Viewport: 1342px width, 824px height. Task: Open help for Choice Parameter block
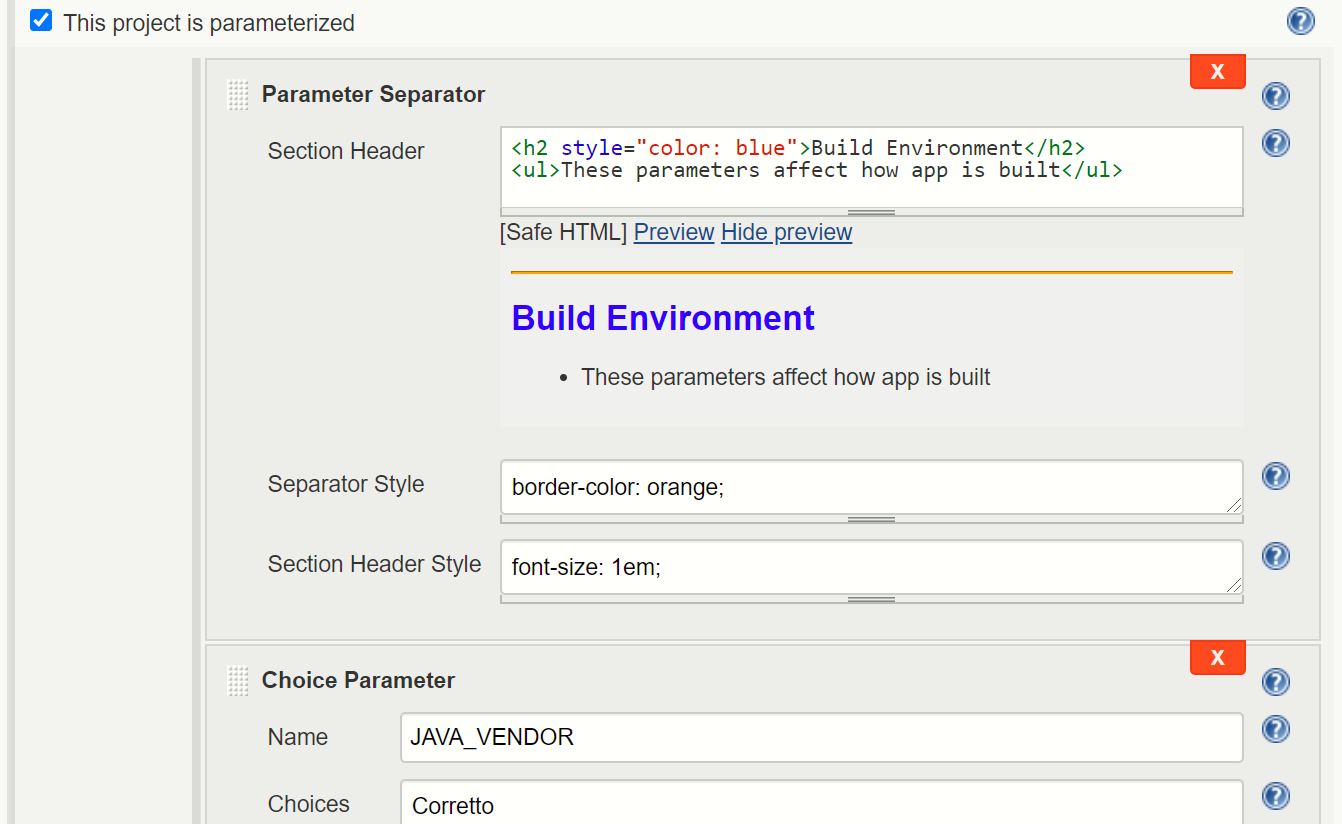pyautogui.click(x=1275, y=682)
